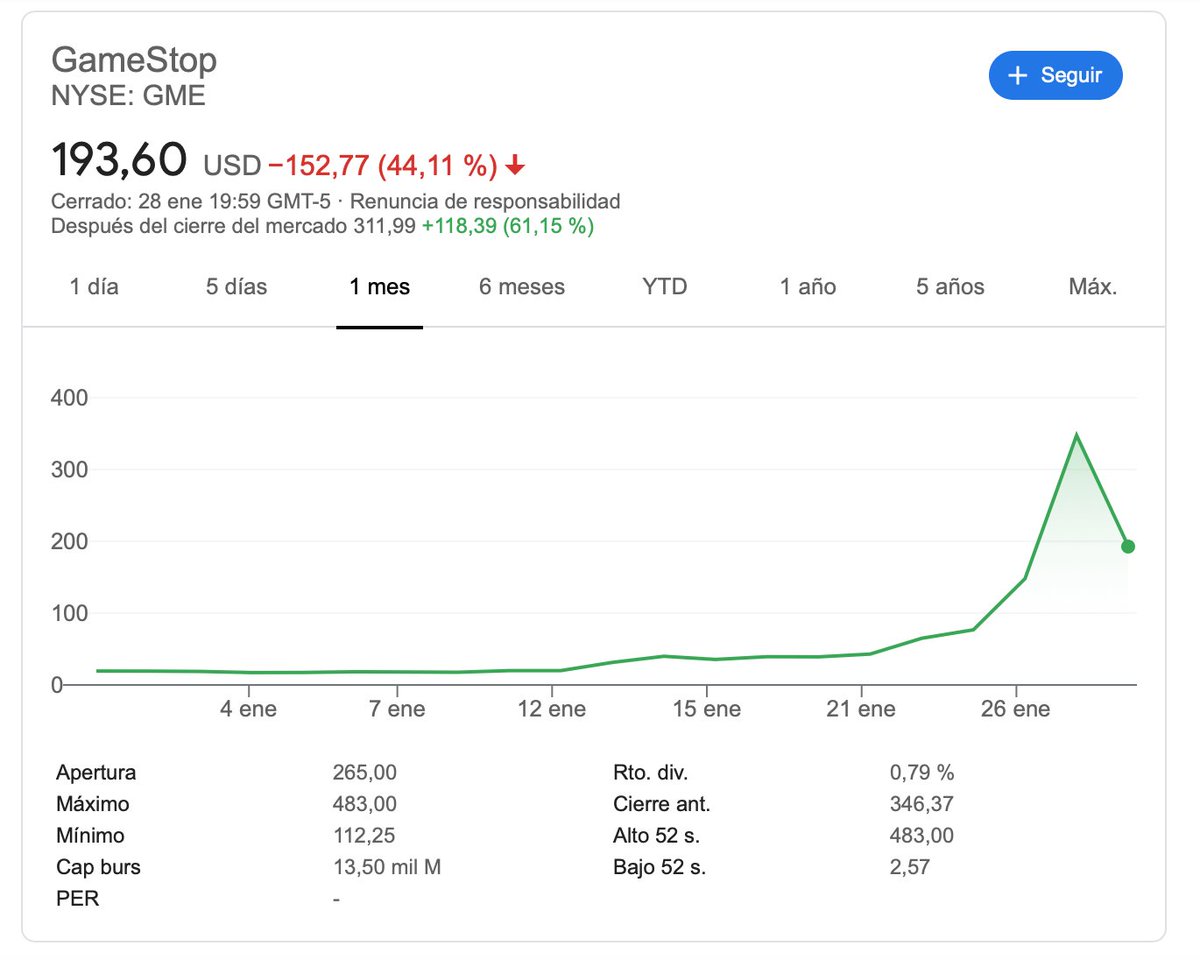Viewport: 1200px width, 960px height.
Task: Click the plus icon in the Seguir button
Action: (1017, 75)
